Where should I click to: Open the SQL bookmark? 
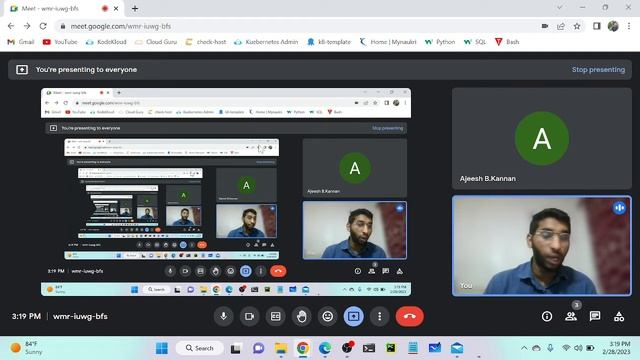[475, 42]
